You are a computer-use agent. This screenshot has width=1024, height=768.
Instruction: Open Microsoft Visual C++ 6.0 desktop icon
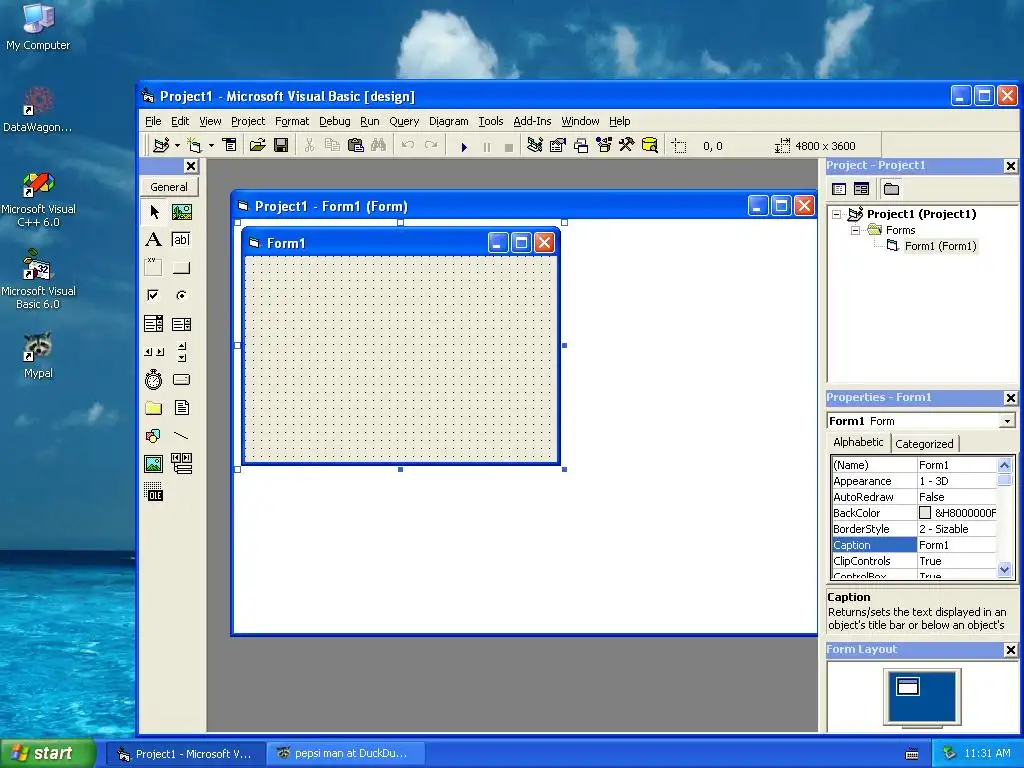pos(38,200)
